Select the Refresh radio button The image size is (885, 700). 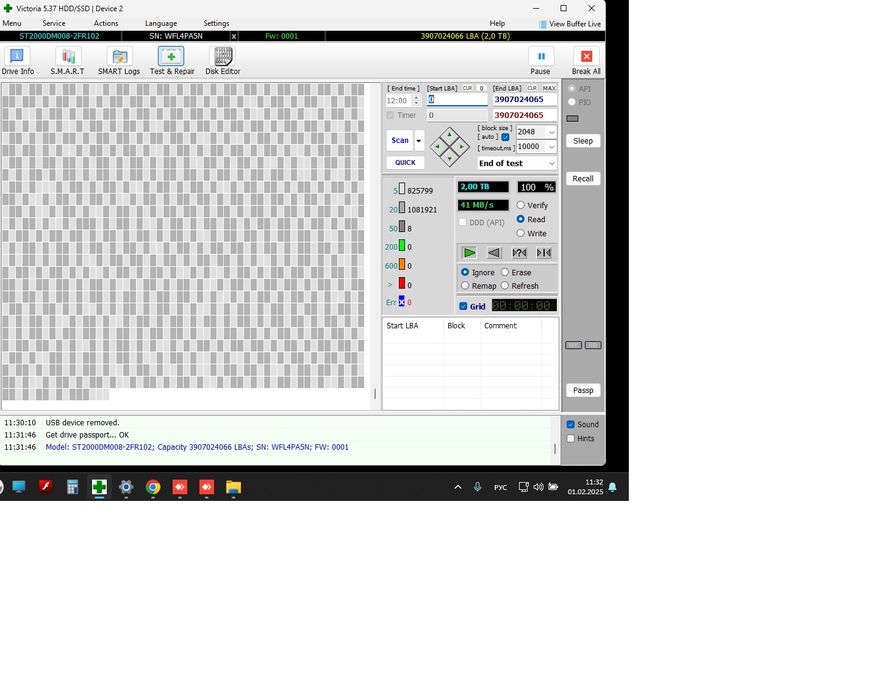(x=505, y=286)
